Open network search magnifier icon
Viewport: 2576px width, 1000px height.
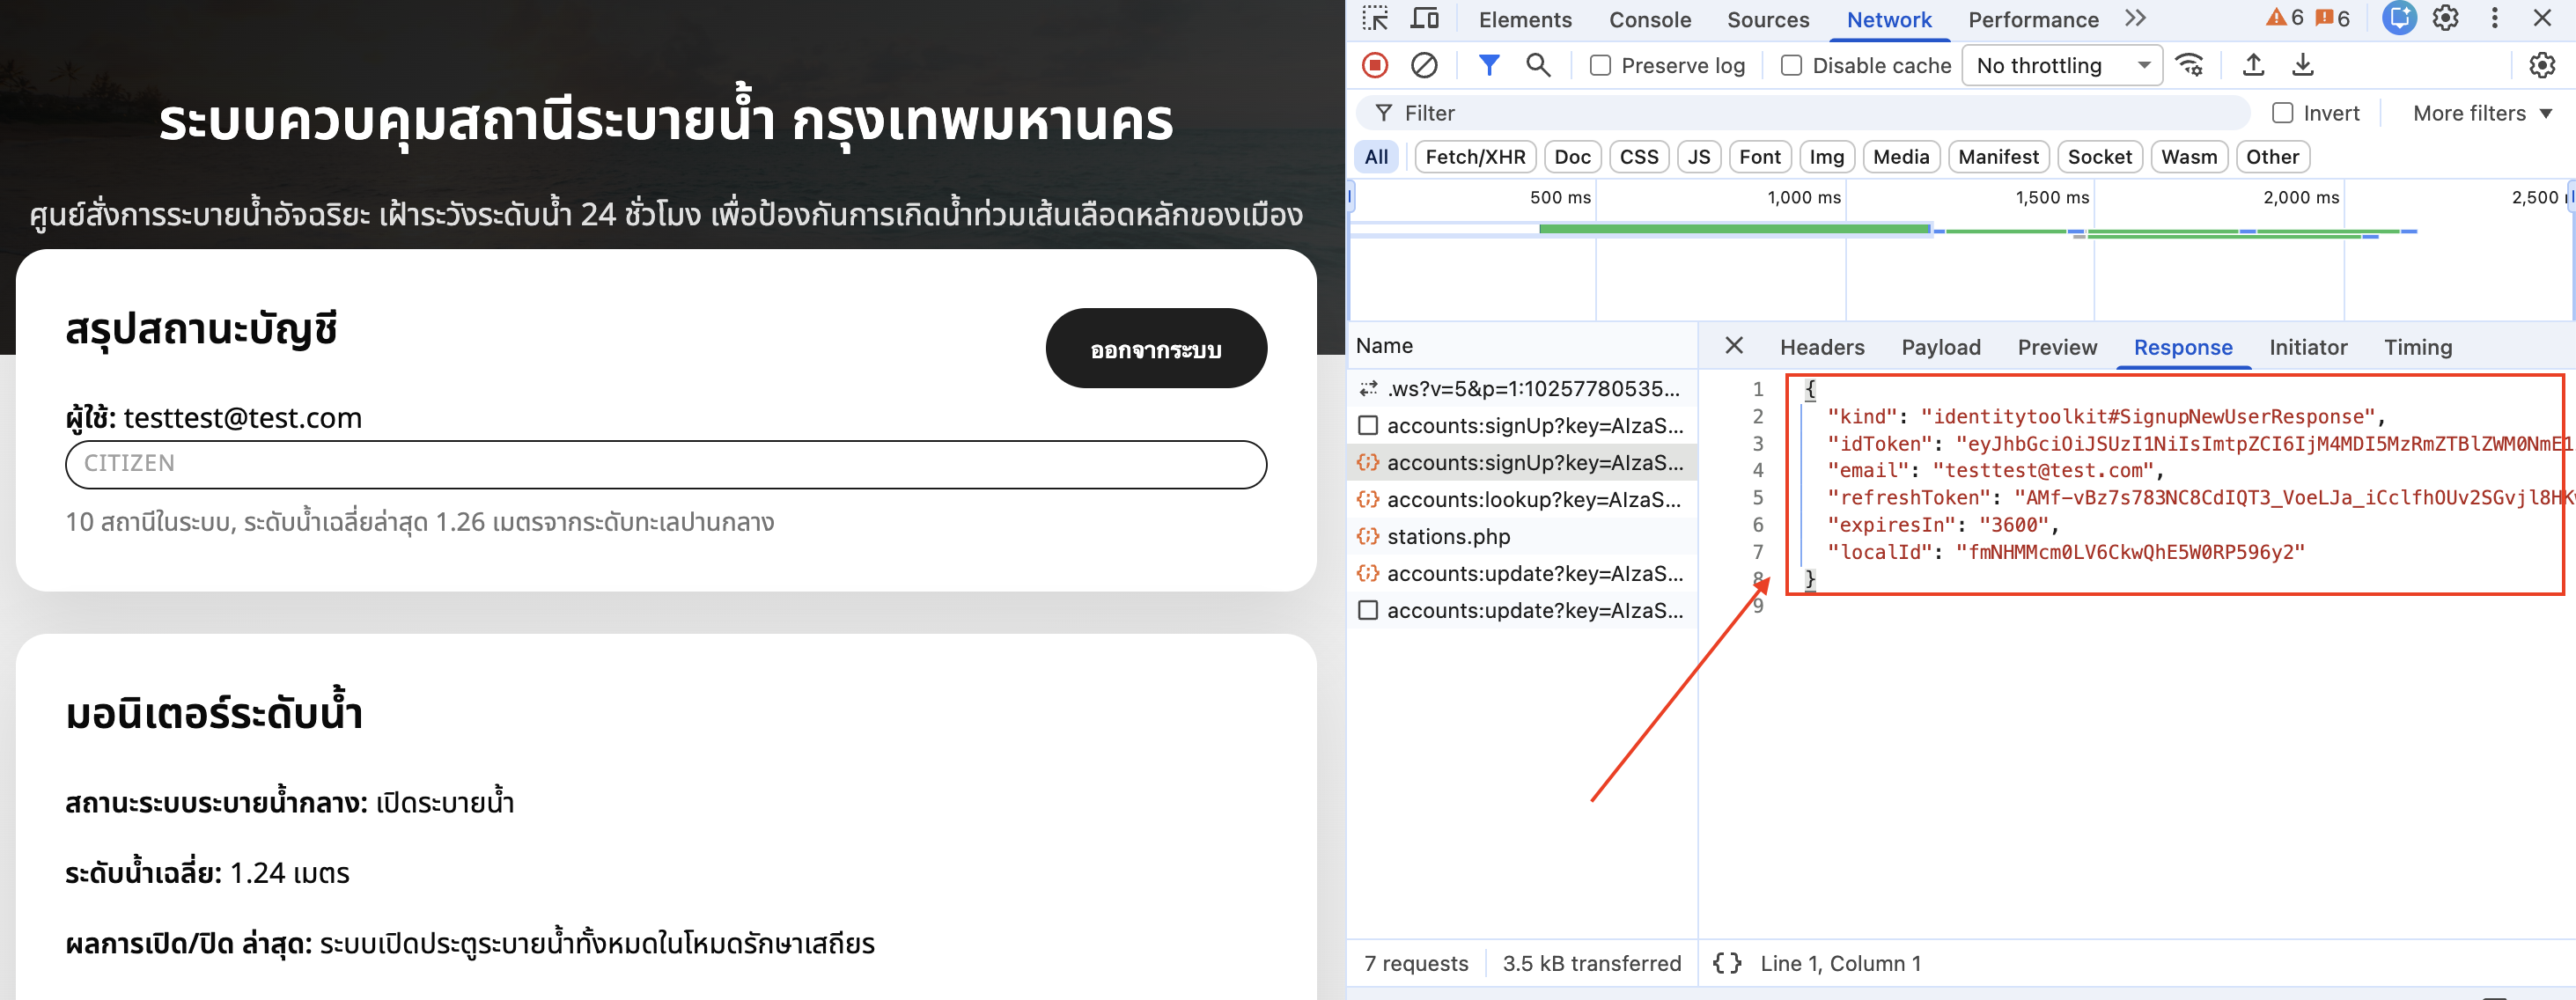[x=1538, y=66]
